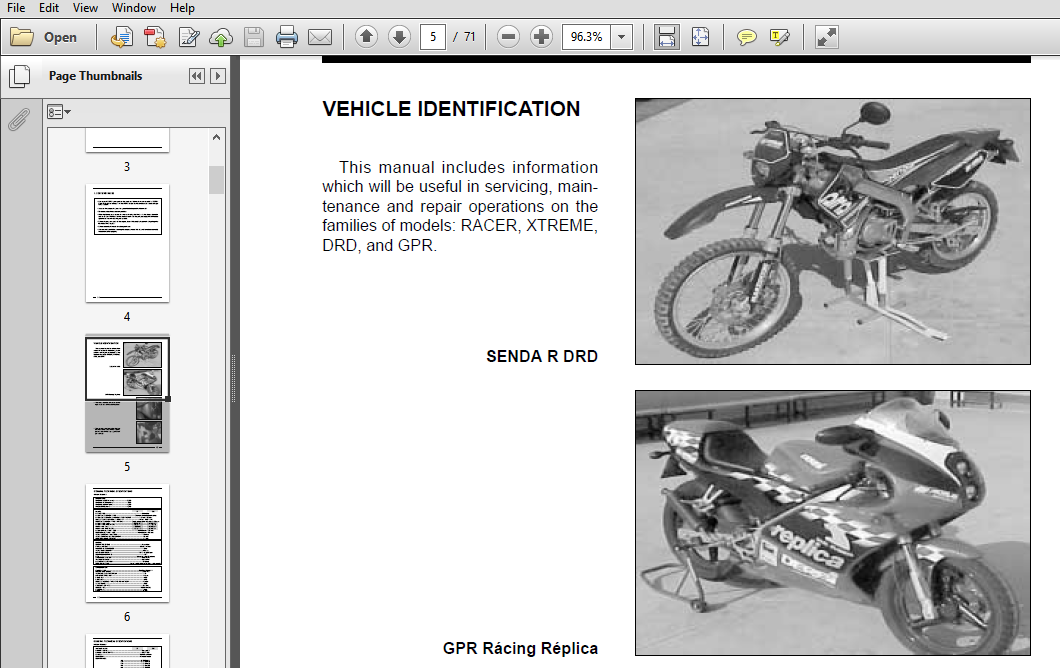Open the Edit menu
1060x668 pixels.
49,8
